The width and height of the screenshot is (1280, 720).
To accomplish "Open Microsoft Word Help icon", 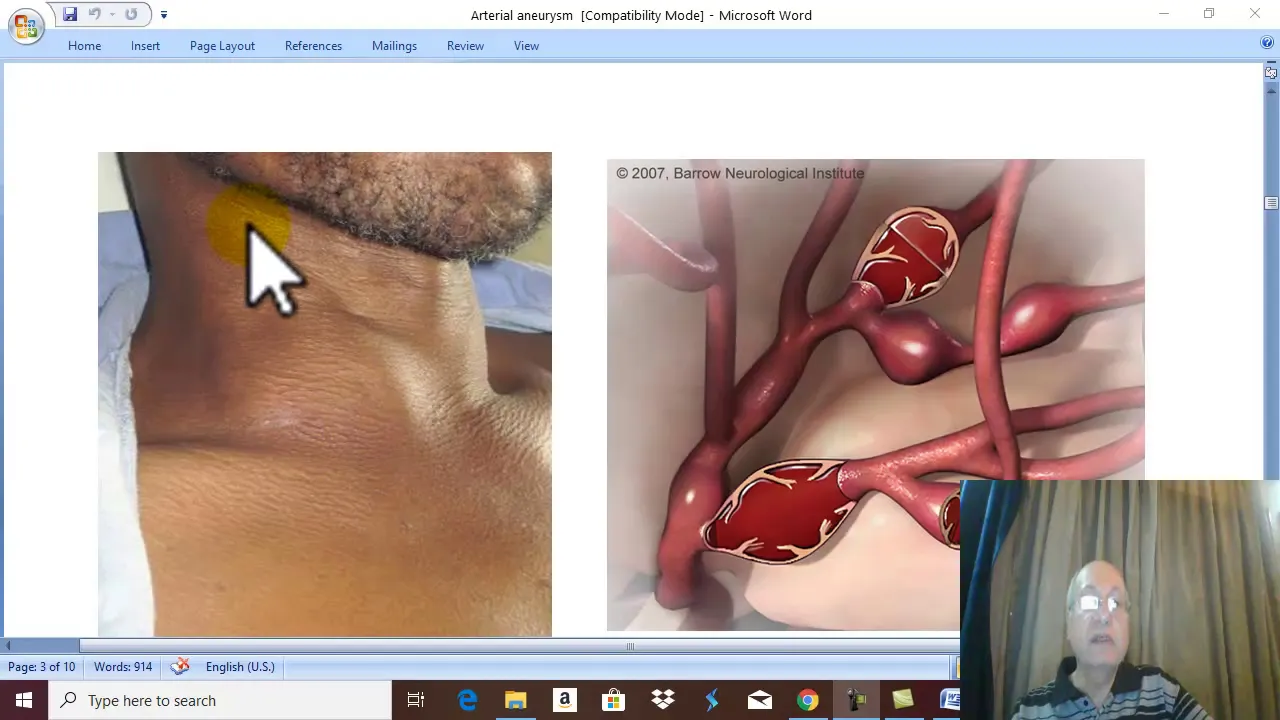I will [1267, 43].
